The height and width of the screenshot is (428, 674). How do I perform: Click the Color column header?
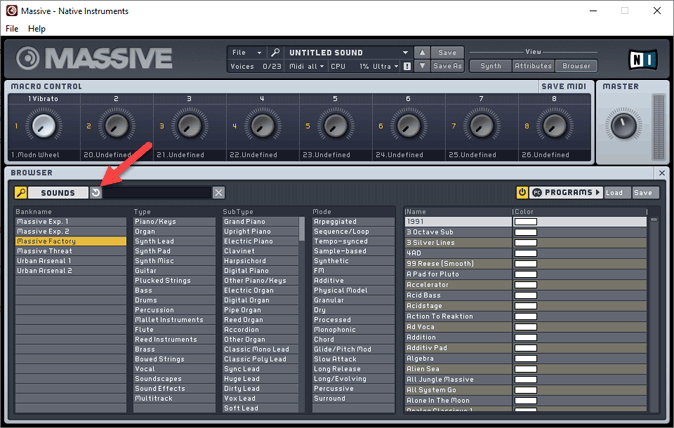point(579,211)
